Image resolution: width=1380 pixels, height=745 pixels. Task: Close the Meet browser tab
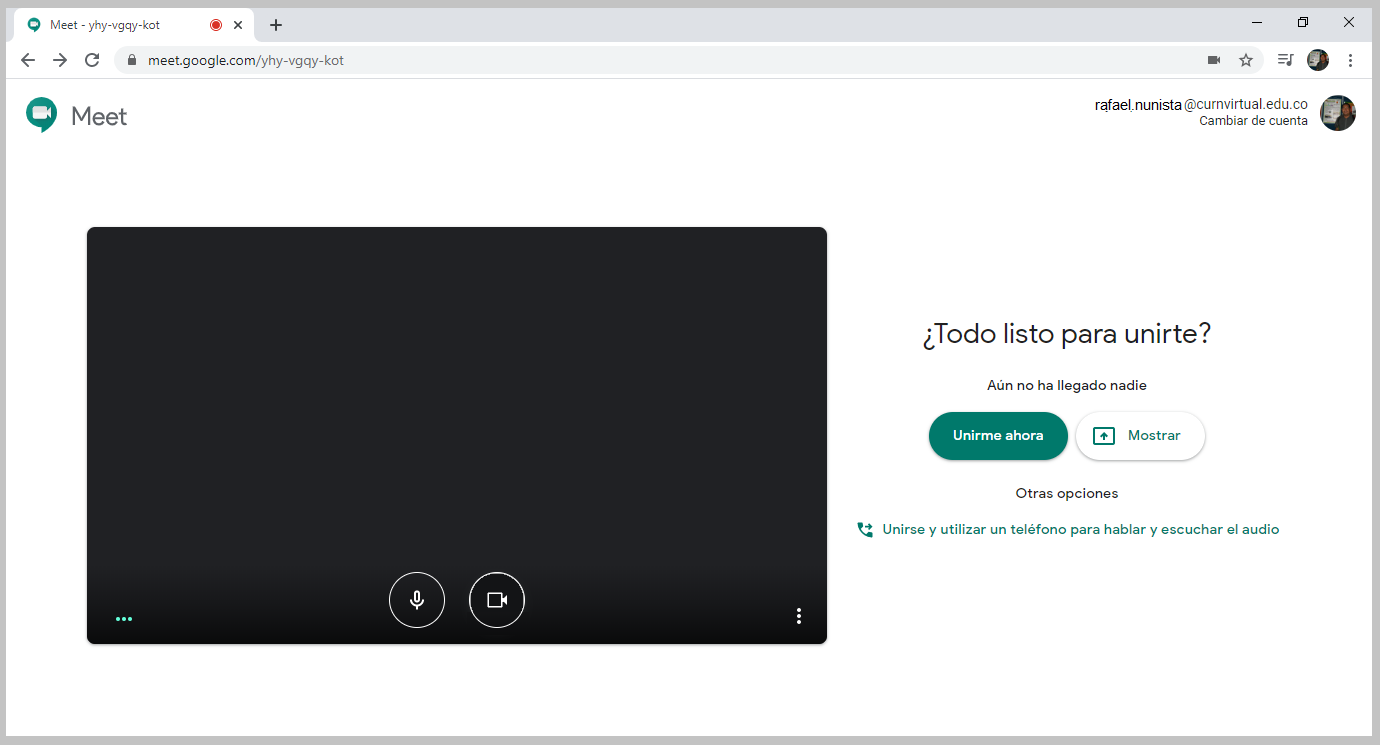[238, 25]
